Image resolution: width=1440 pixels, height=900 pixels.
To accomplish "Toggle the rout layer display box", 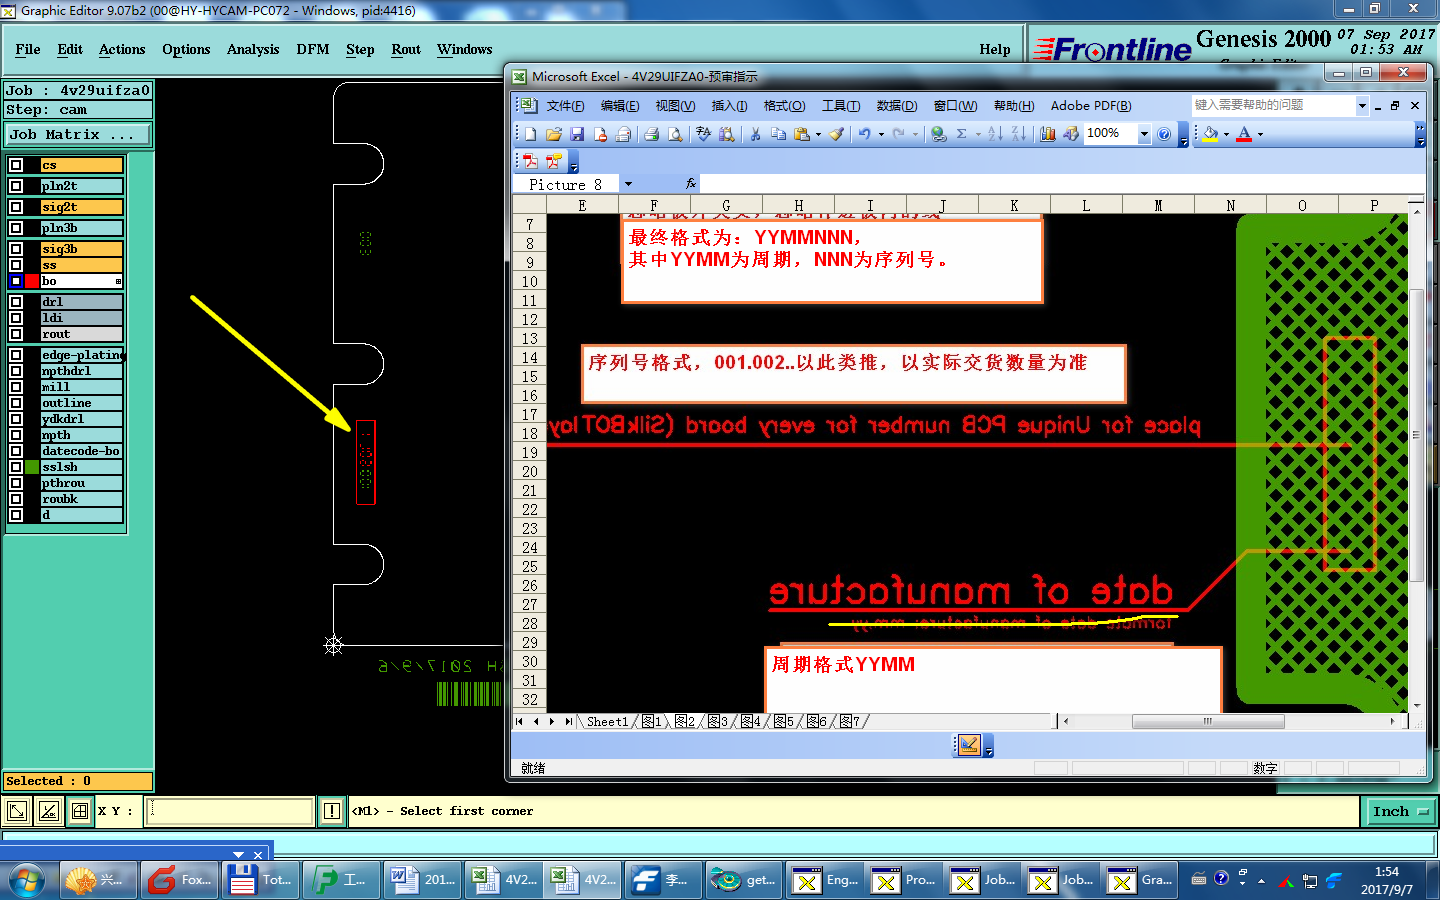I will (16, 334).
